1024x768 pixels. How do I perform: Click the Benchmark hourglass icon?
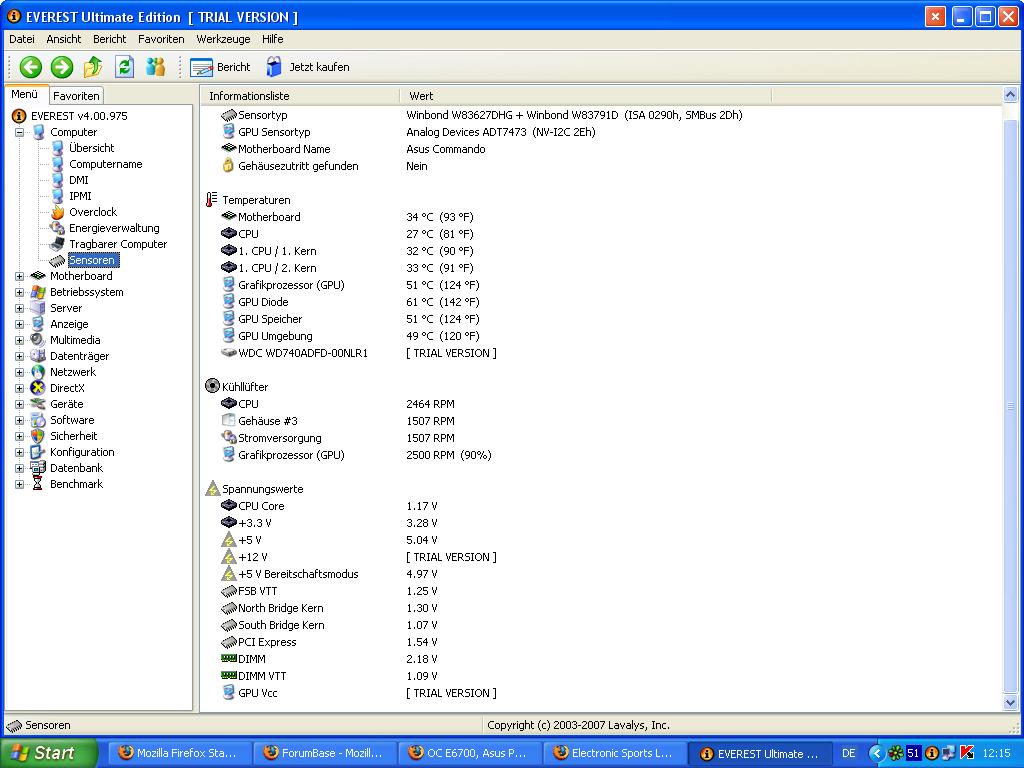point(38,484)
